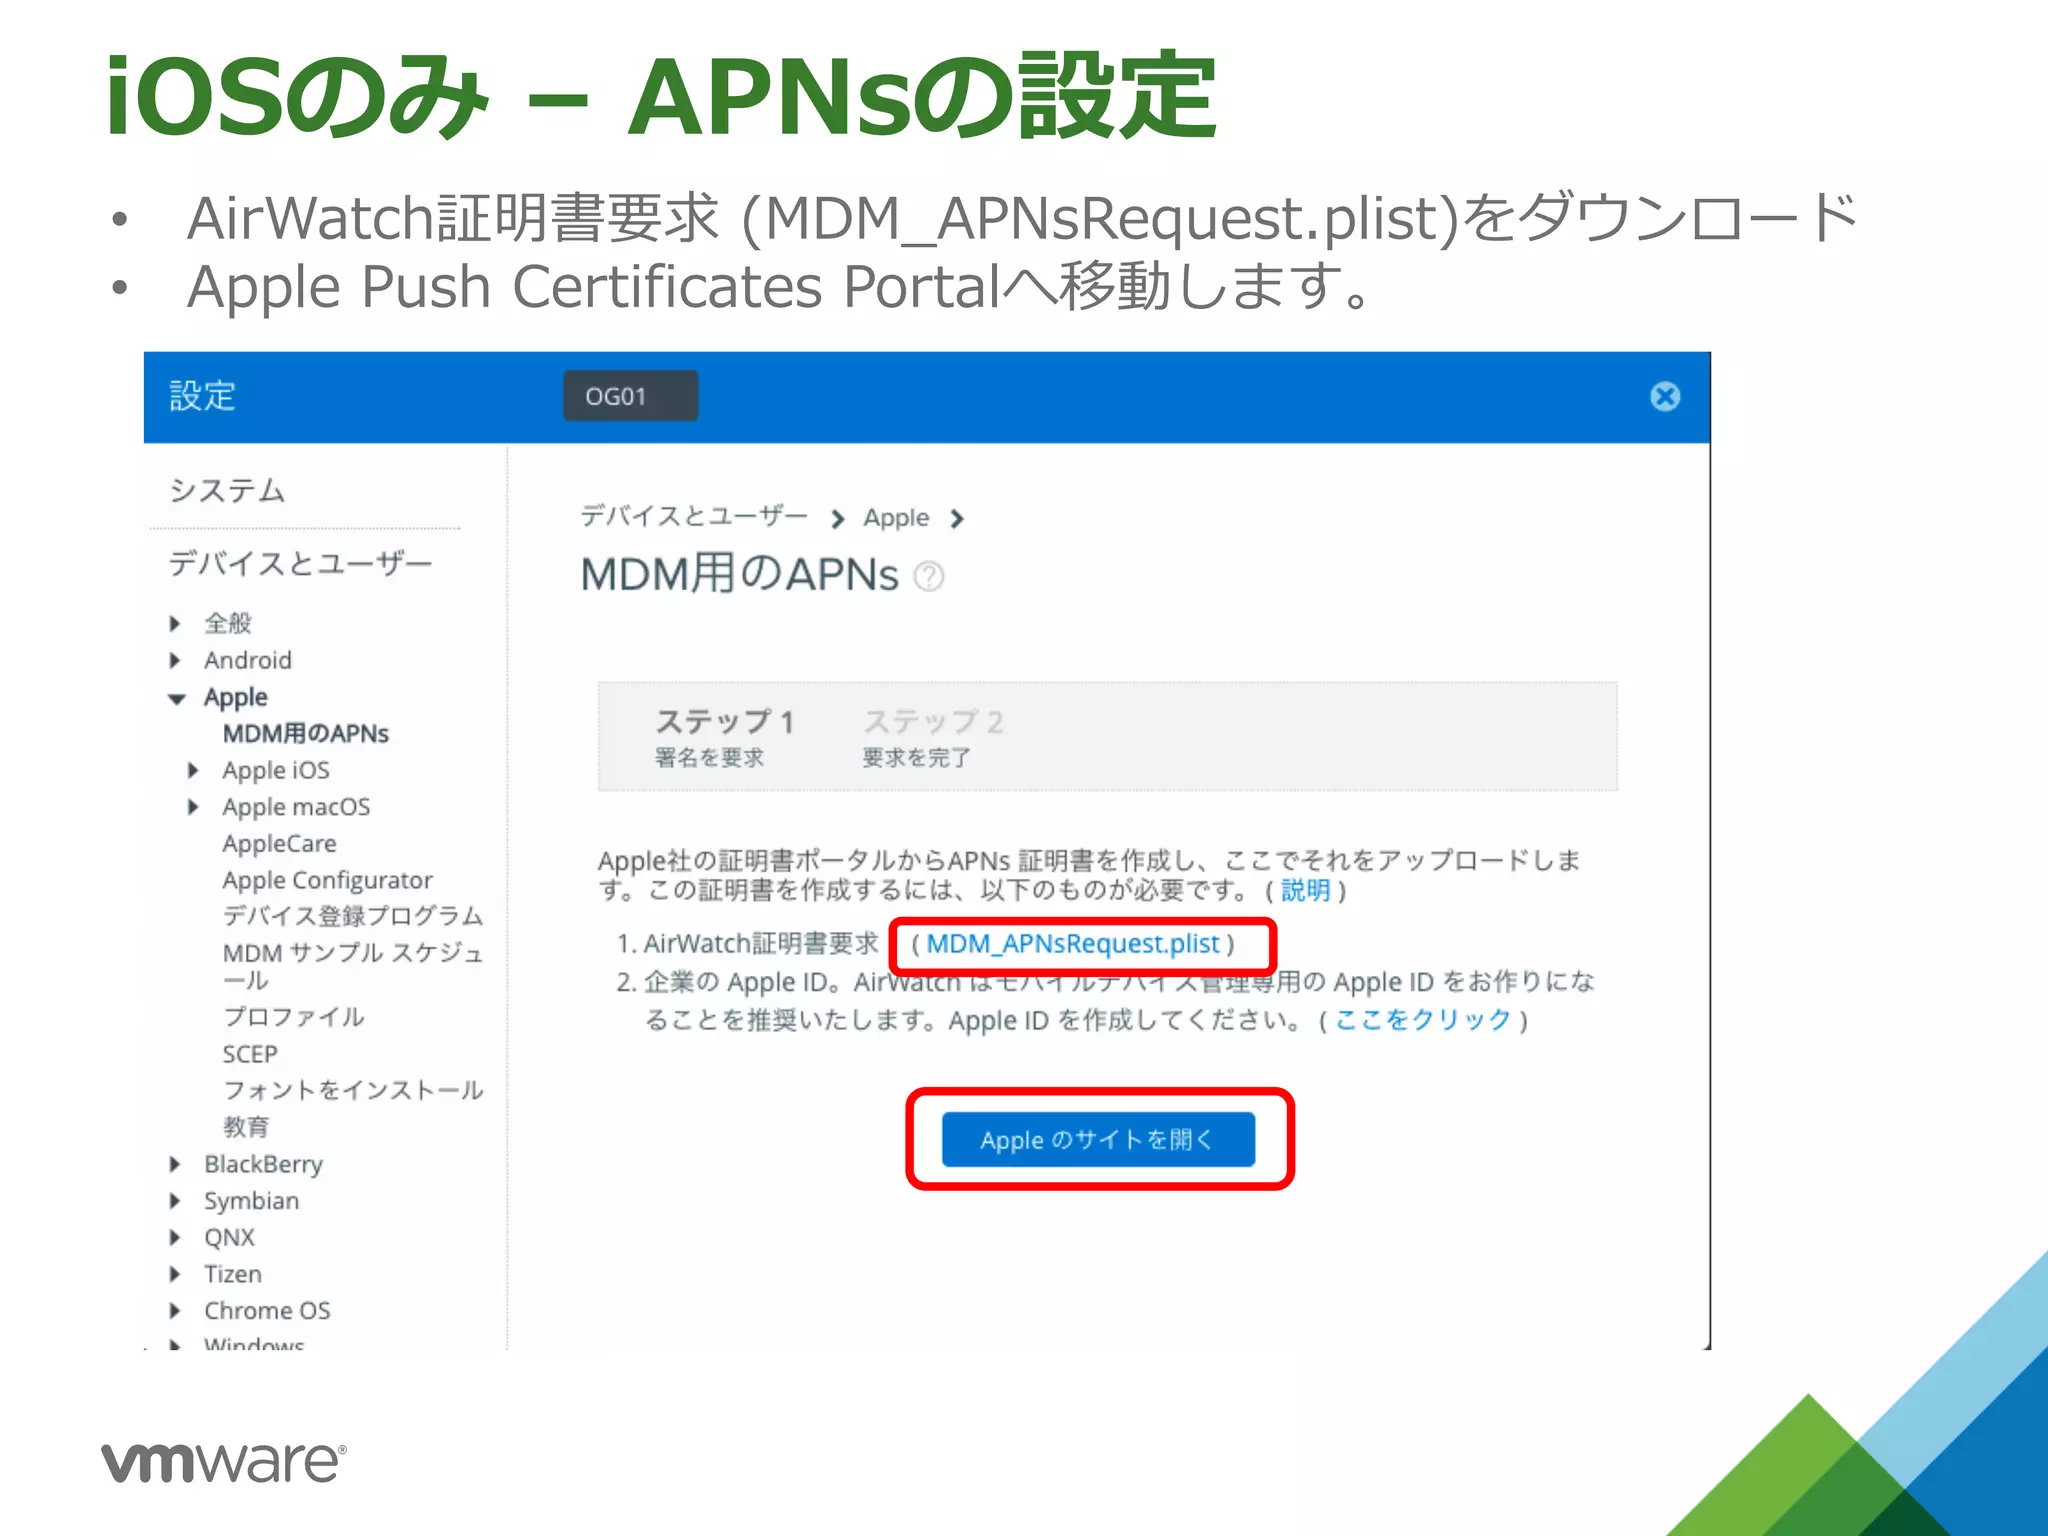
Task: Expand the BlackBerry tree node
Action: pos(175,1164)
